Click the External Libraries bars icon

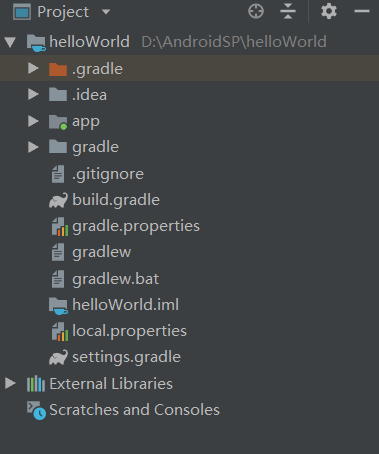pos(36,384)
